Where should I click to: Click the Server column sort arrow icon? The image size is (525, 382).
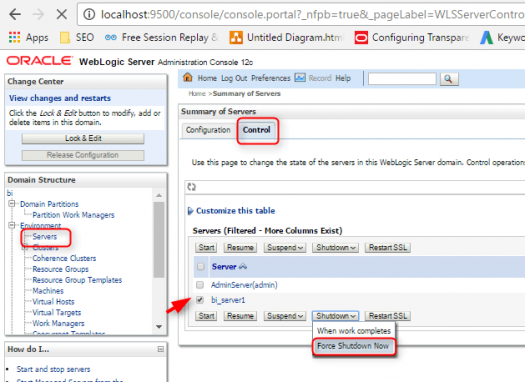[x=243, y=266]
